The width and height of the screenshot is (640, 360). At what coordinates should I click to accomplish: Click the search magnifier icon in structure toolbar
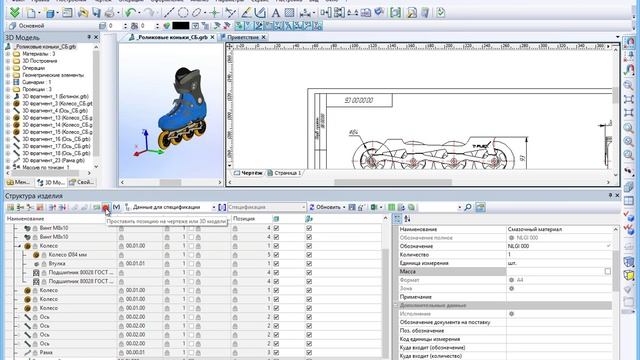[x=468, y=207]
